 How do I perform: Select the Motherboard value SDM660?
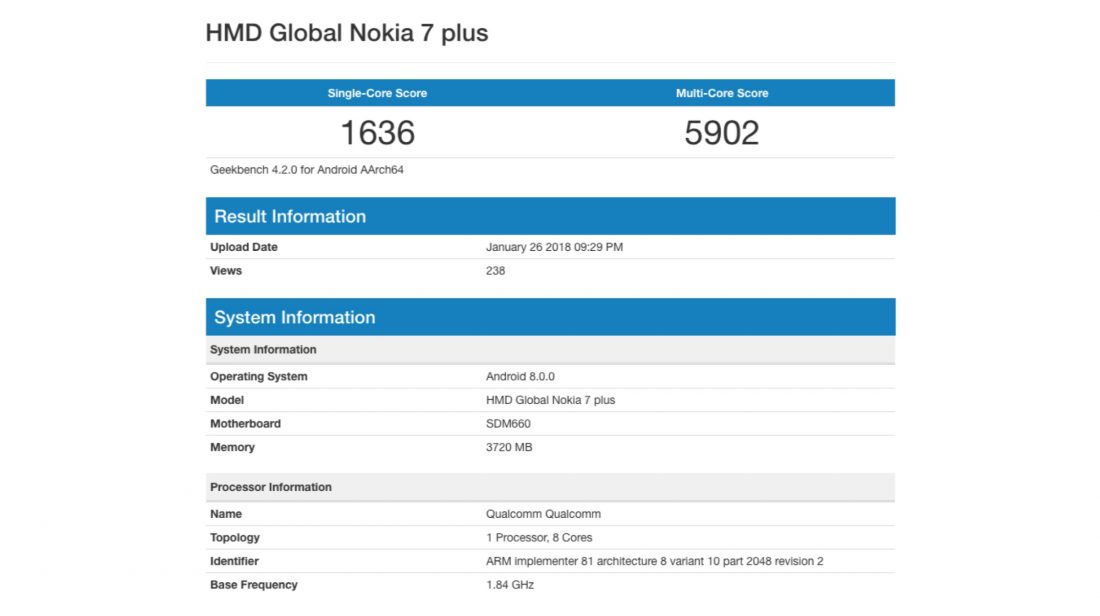(x=508, y=424)
